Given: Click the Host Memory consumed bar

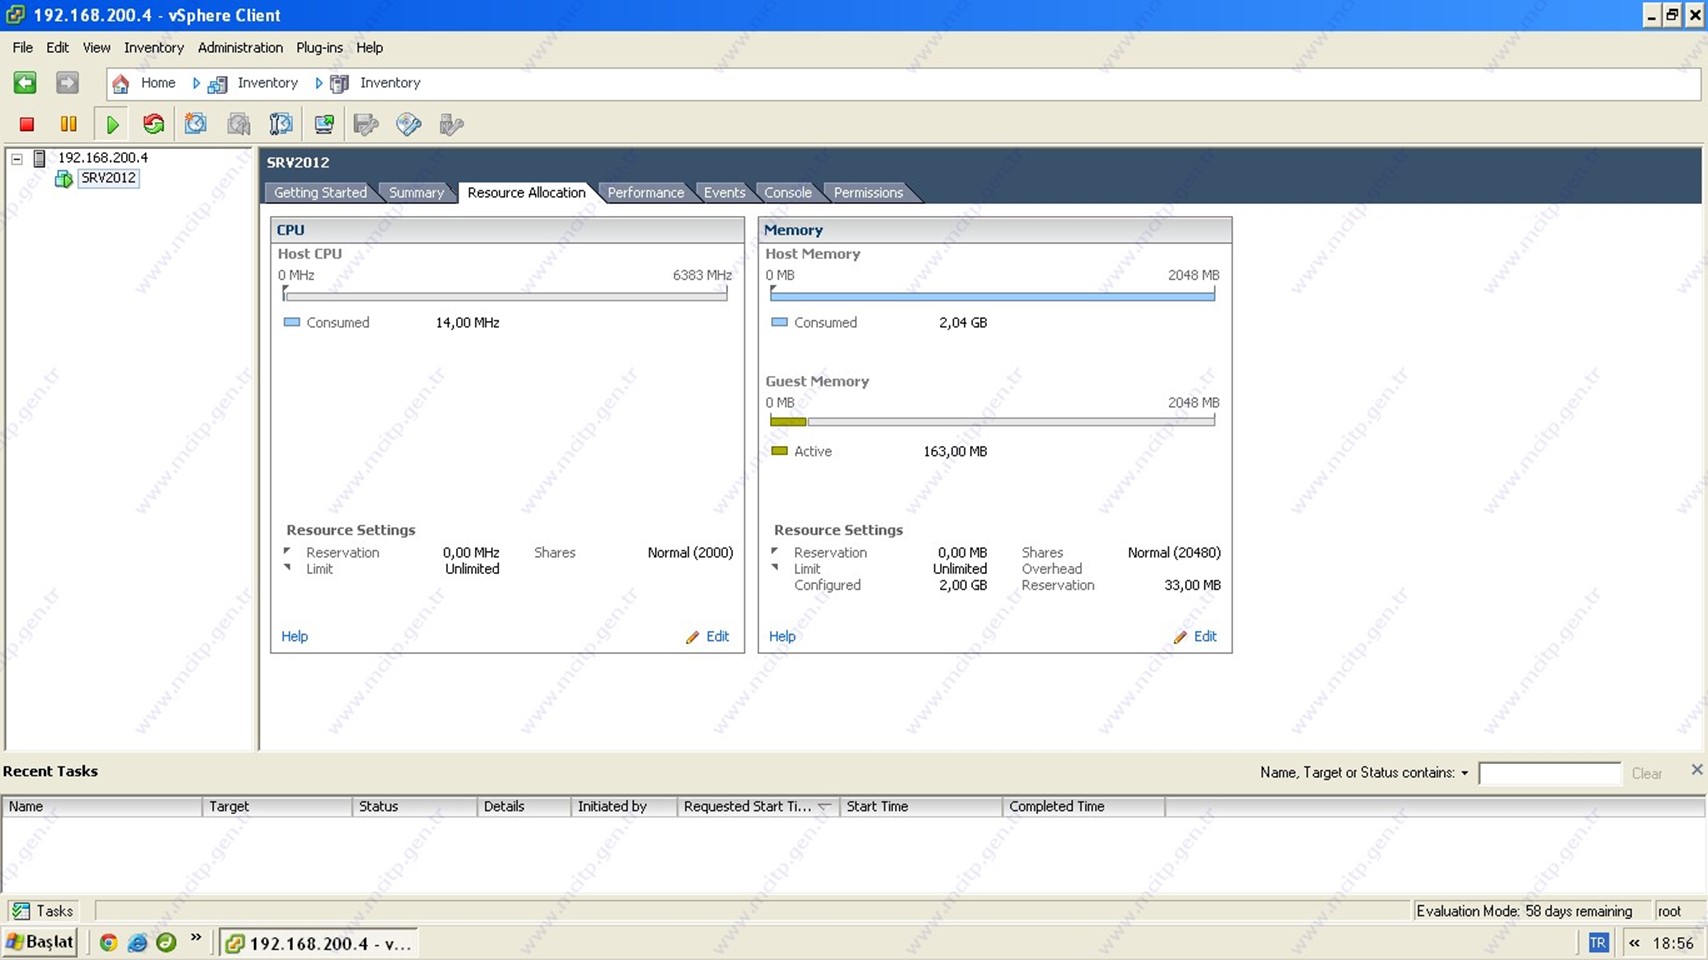Looking at the screenshot, I should point(993,296).
